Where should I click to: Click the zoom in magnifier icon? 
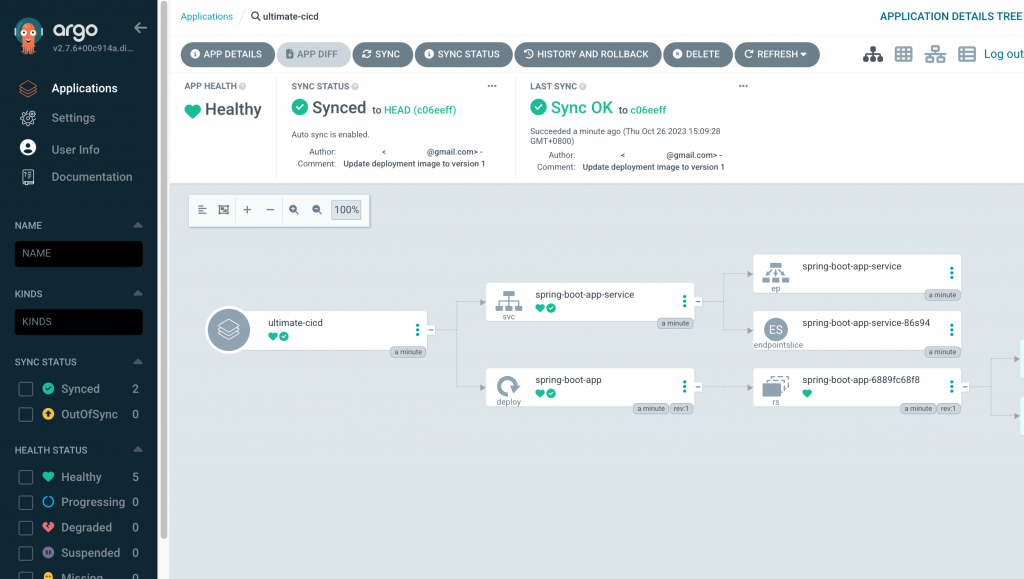(294, 210)
